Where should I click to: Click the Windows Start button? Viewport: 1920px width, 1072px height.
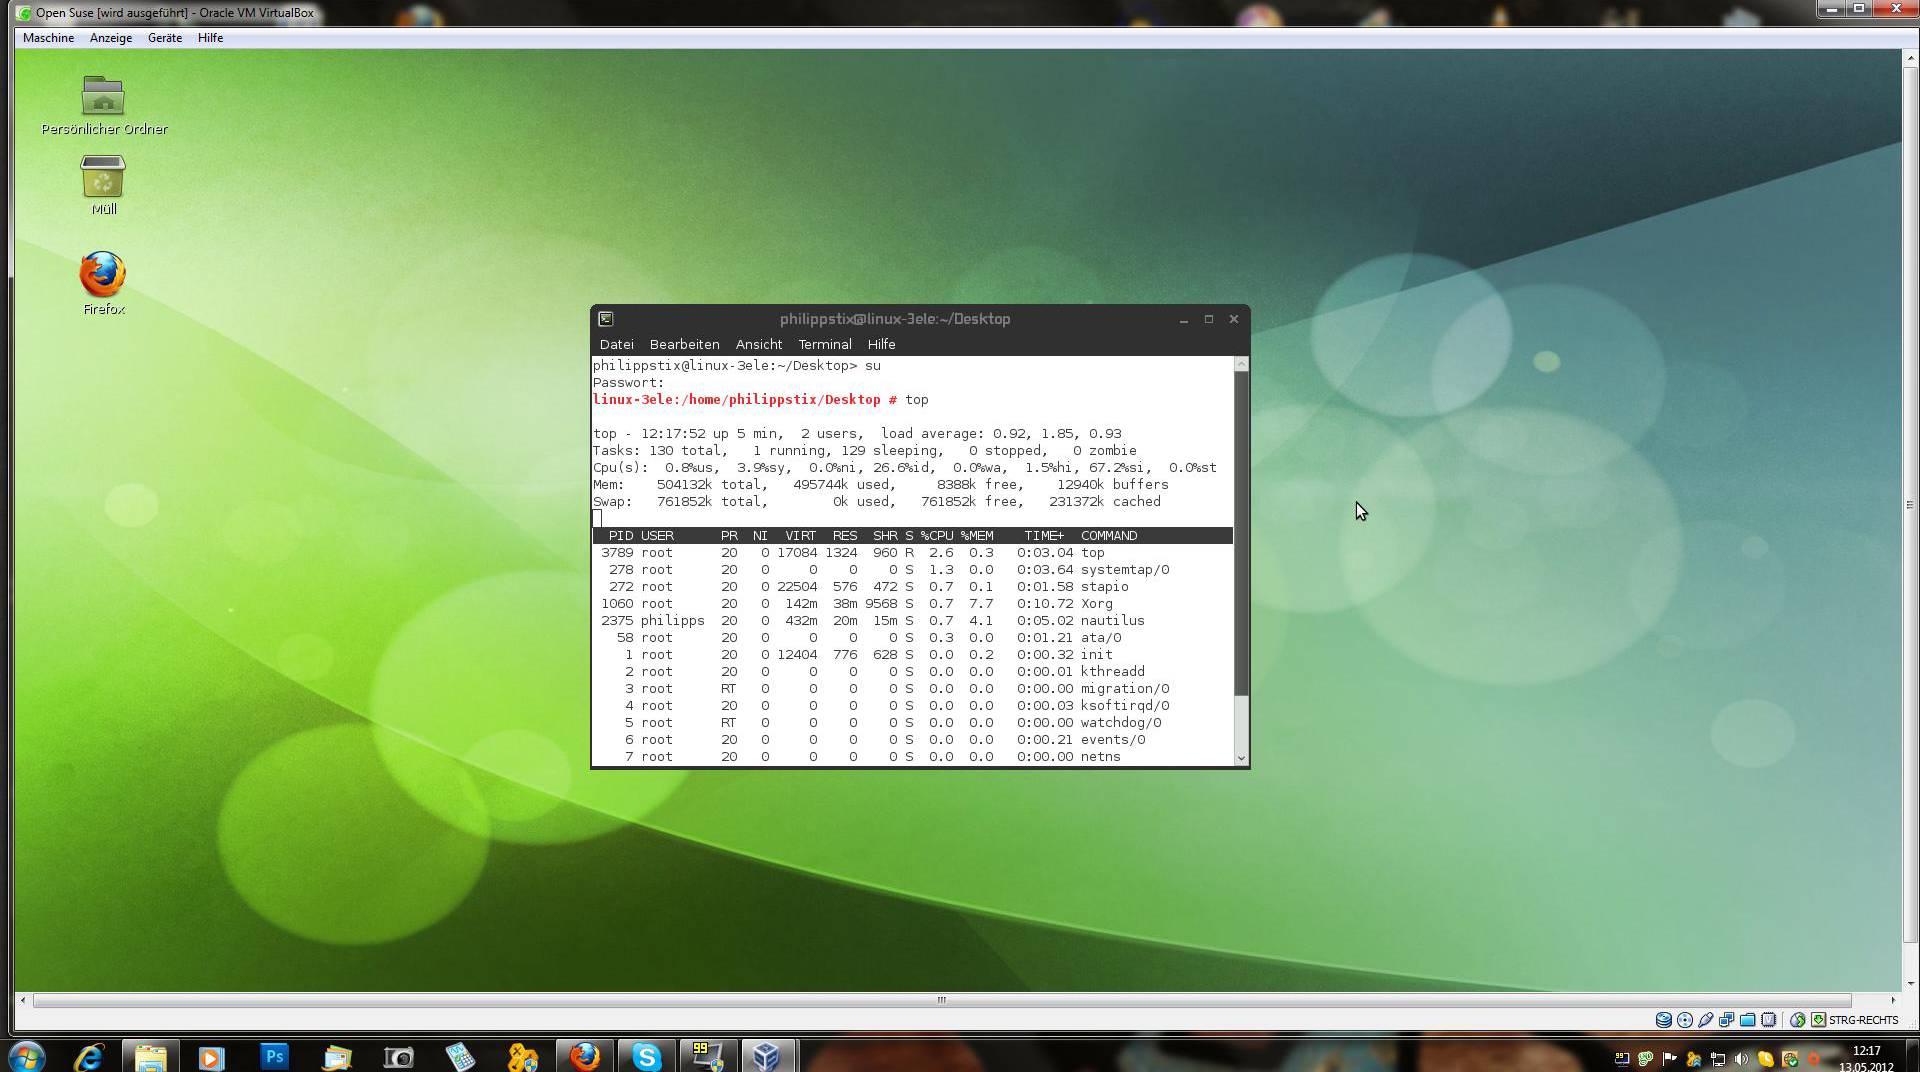pyautogui.click(x=27, y=1056)
